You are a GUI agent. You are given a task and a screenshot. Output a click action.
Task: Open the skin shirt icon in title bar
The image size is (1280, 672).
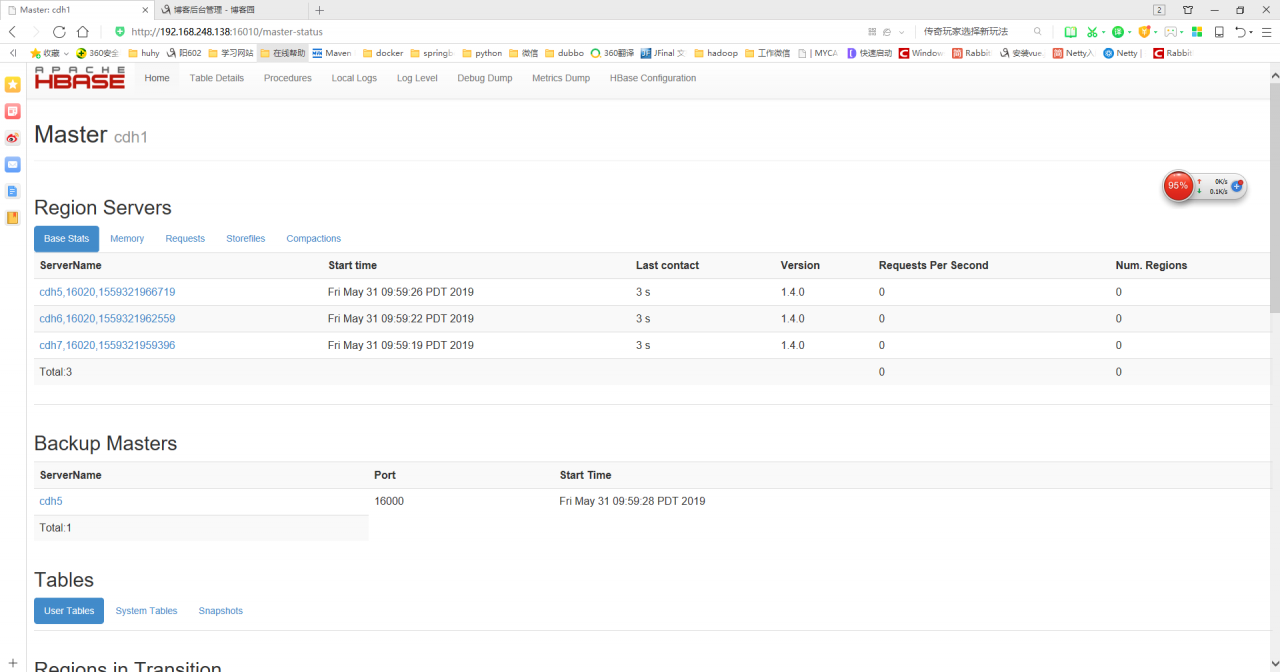[x=1188, y=10]
